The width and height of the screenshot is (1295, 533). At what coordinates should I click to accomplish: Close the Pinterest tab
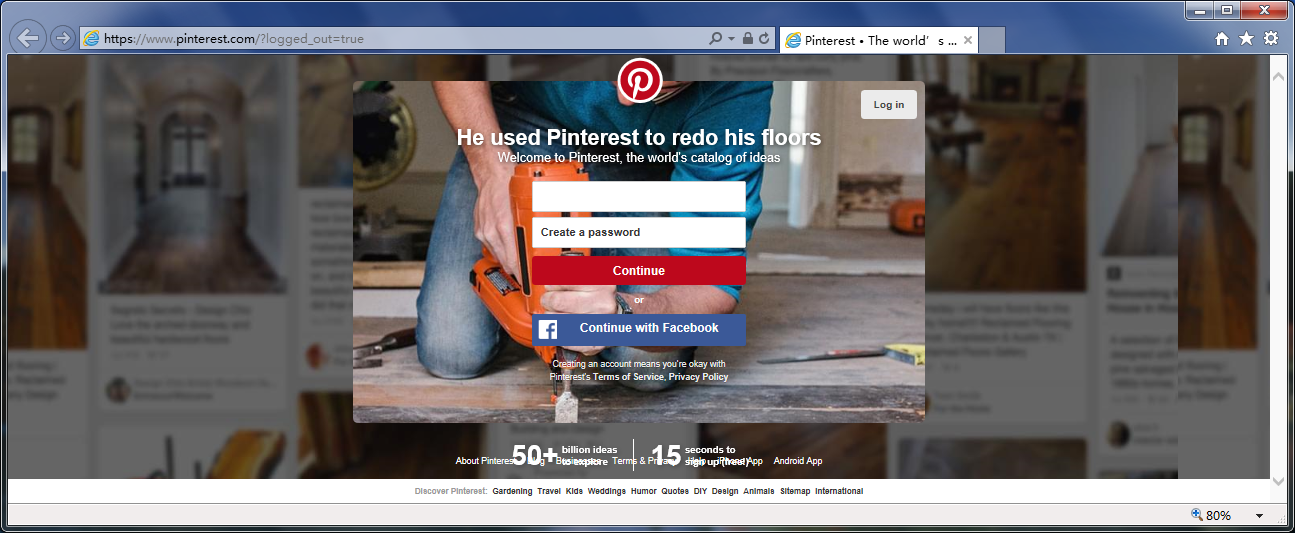(x=967, y=41)
